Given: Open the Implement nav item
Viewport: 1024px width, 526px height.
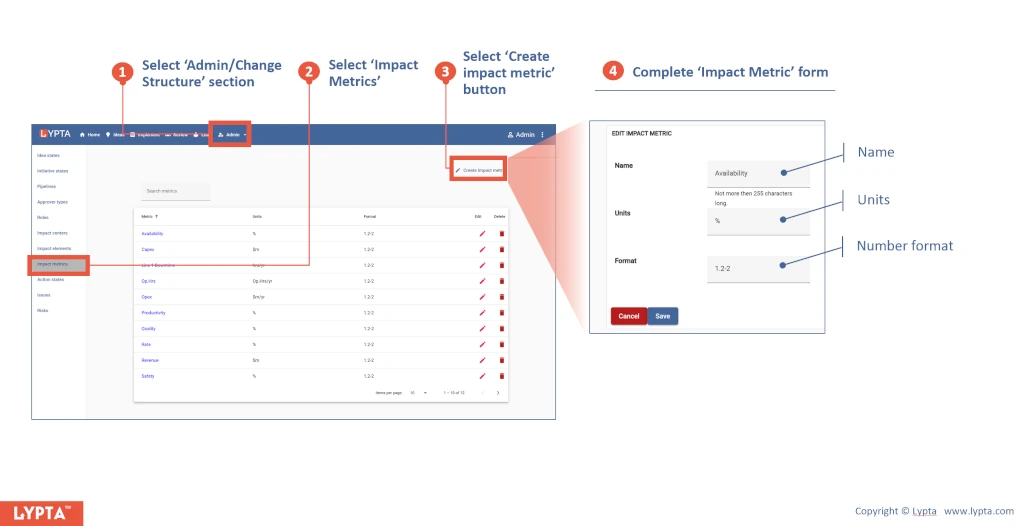Looking at the screenshot, I should click(145, 135).
